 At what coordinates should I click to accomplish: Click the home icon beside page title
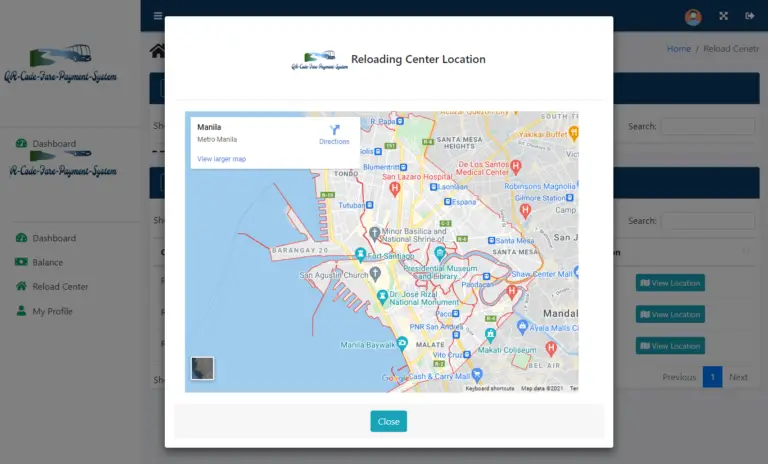pos(157,51)
